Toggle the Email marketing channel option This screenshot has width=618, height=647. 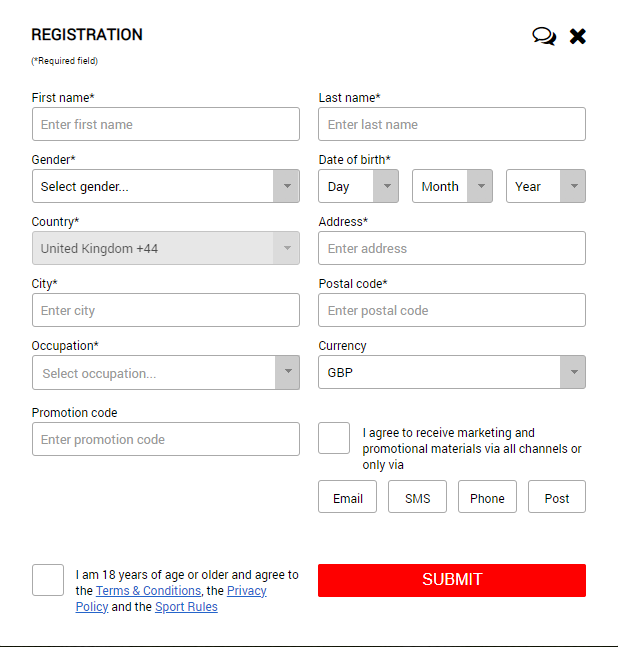347,496
